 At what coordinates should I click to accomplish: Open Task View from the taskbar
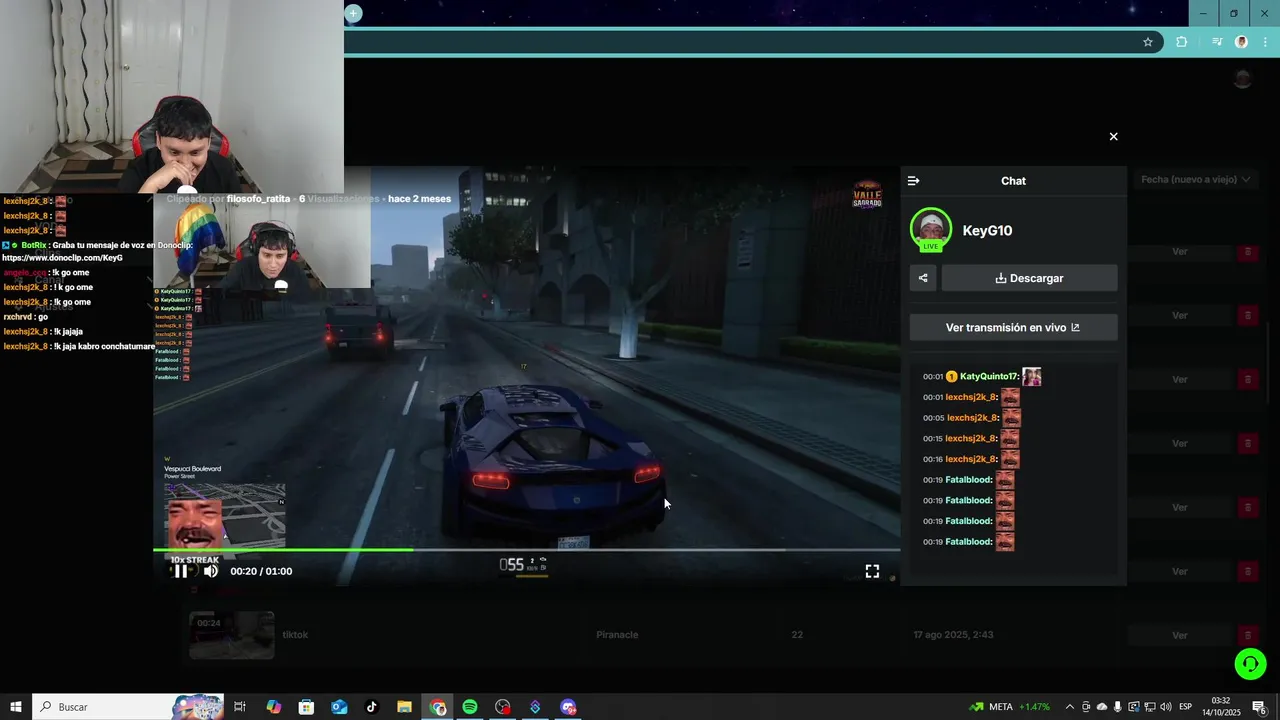coord(240,707)
